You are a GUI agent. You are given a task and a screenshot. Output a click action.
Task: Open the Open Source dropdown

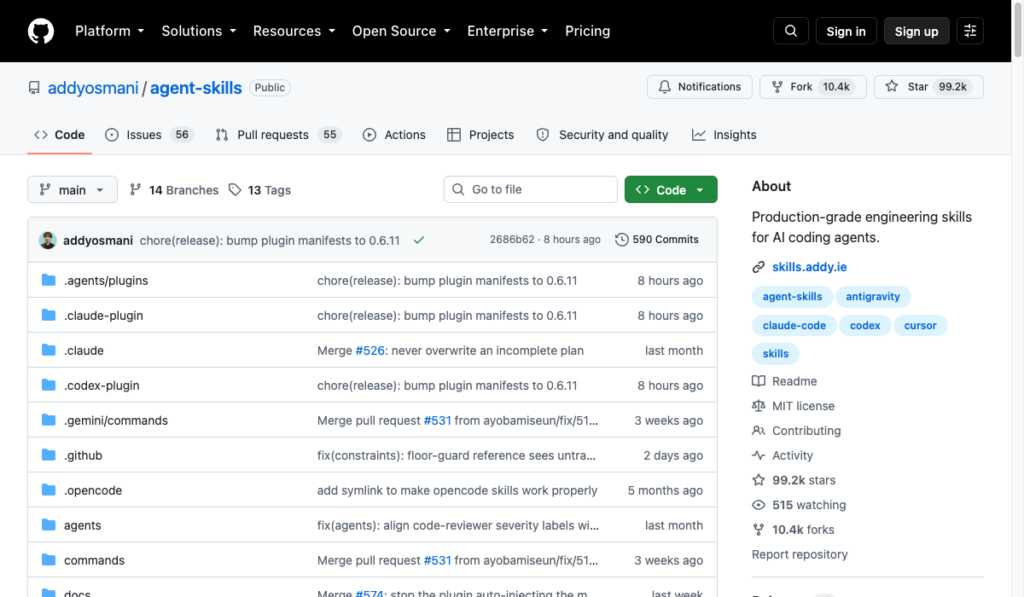[x=401, y=31]
